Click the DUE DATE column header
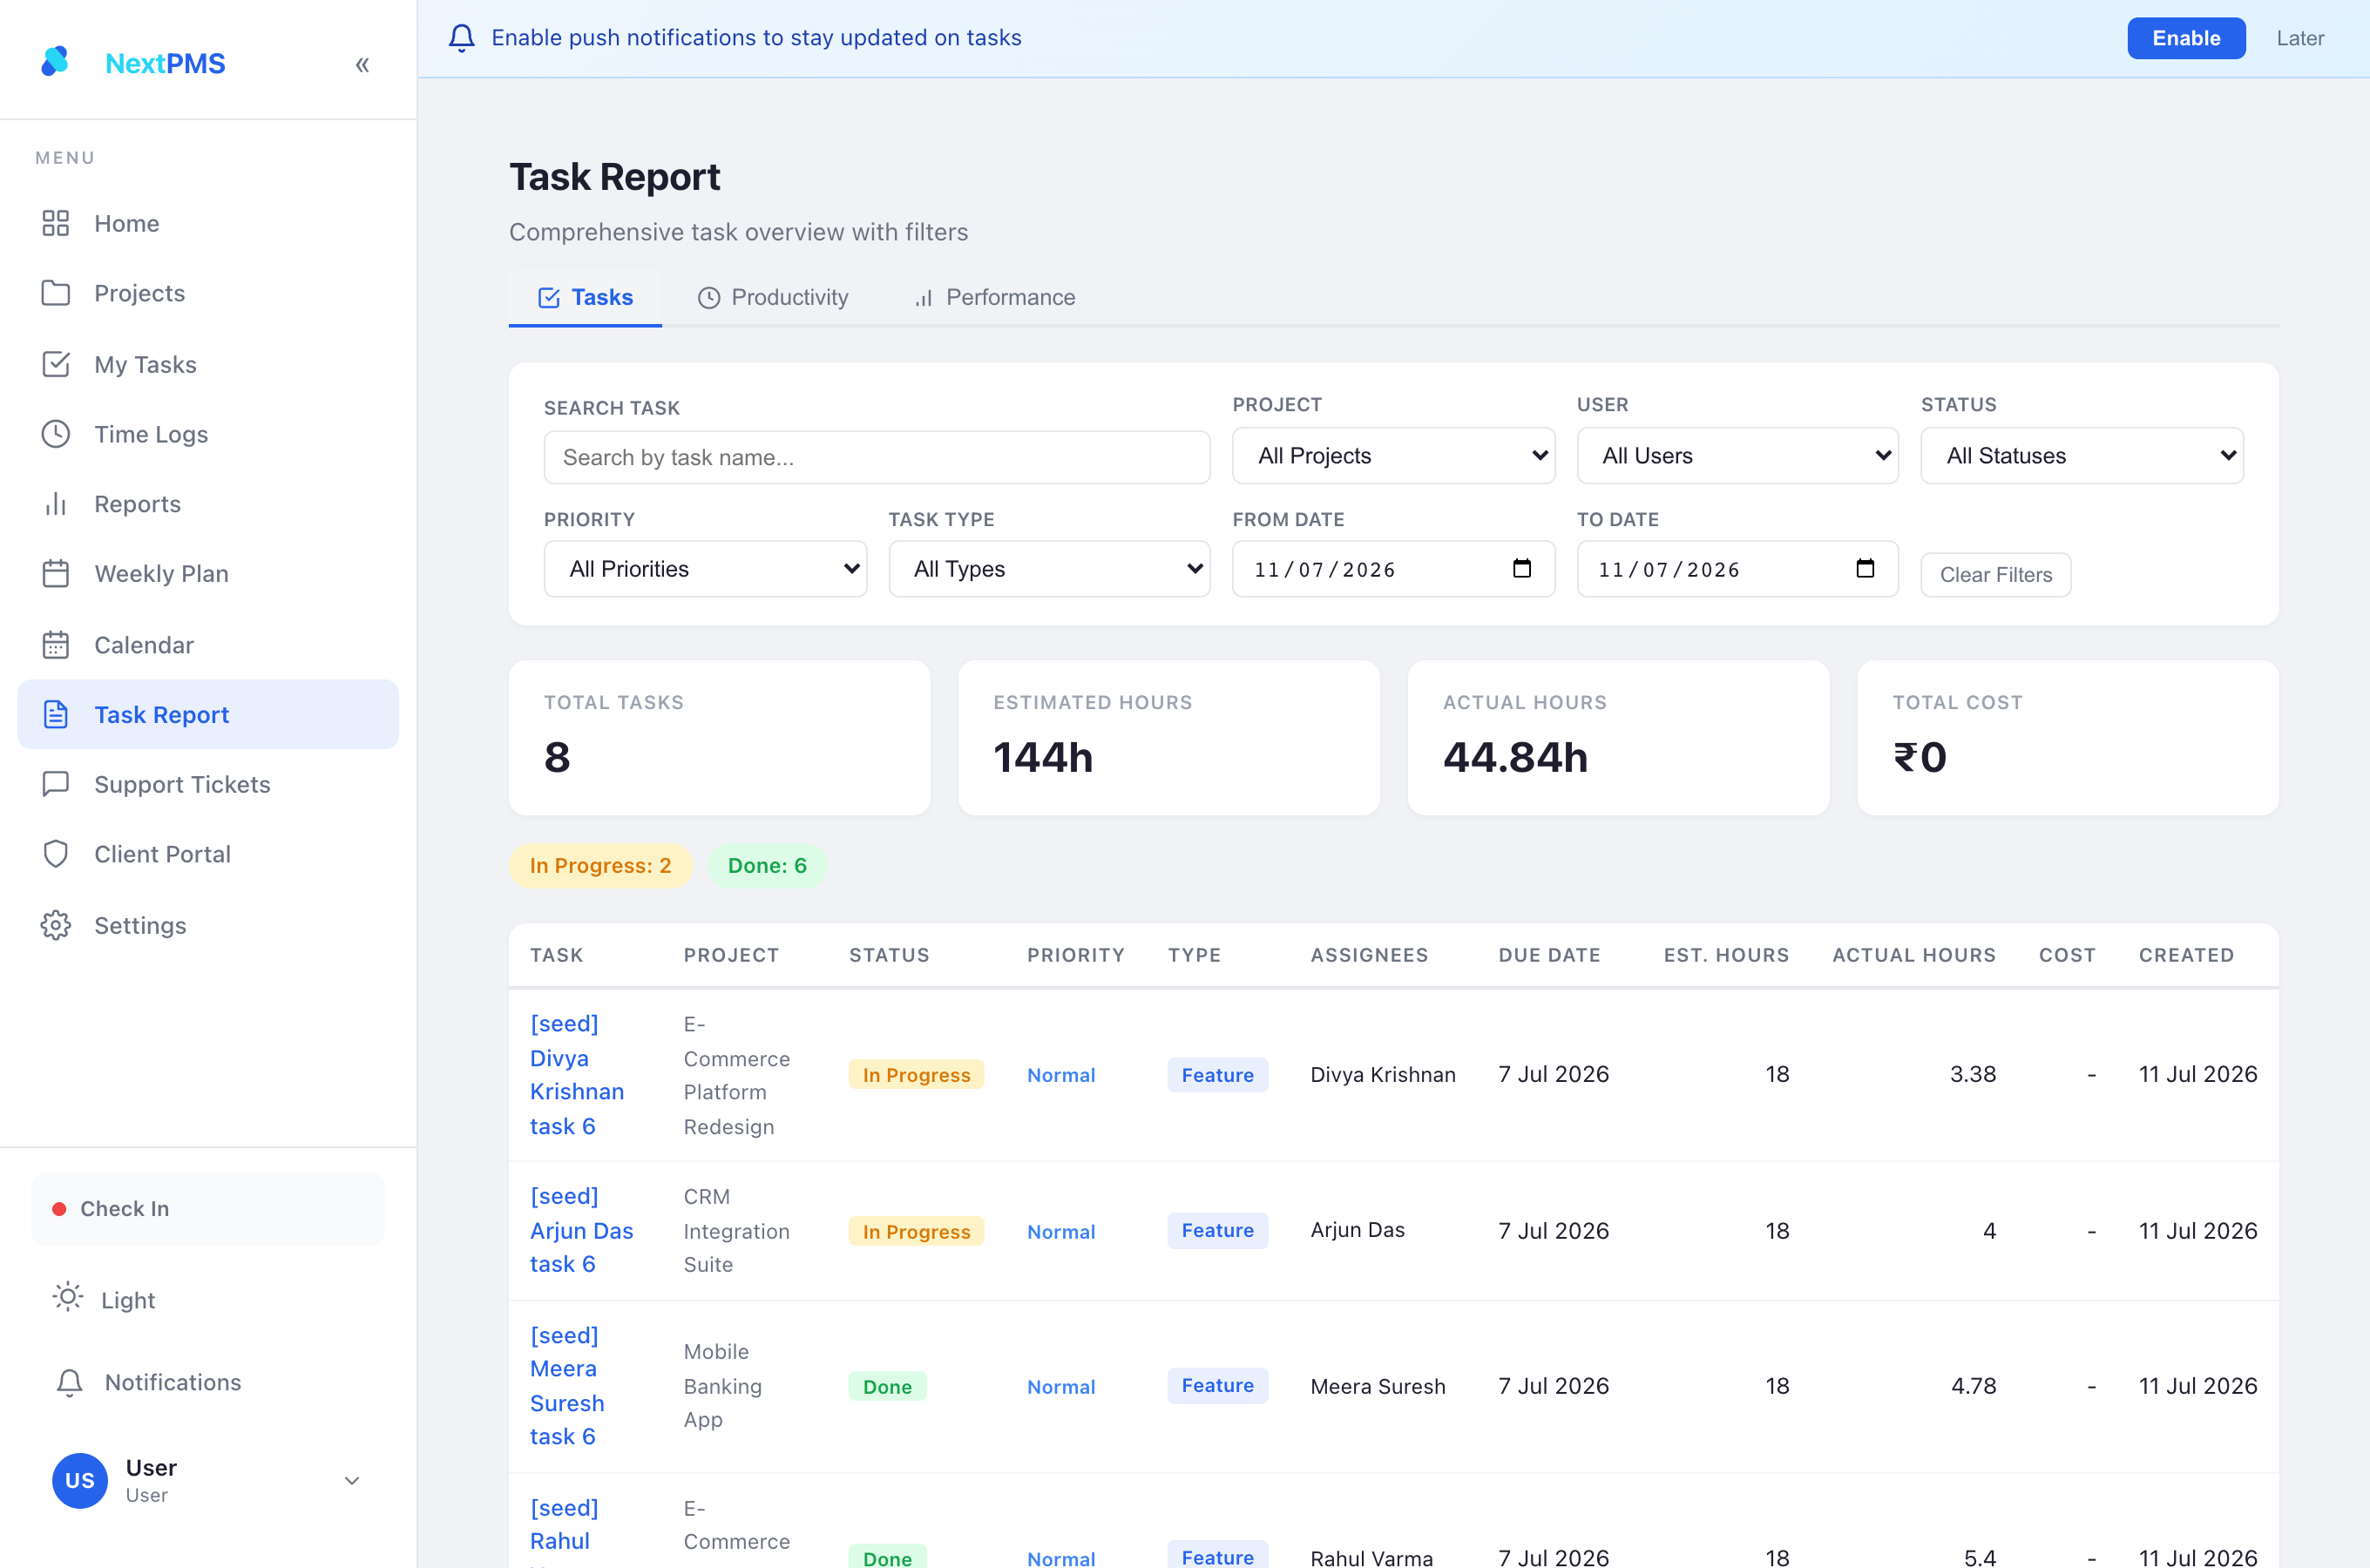The width and height of the screenshot is (2370, 1568). (1549, 955)
